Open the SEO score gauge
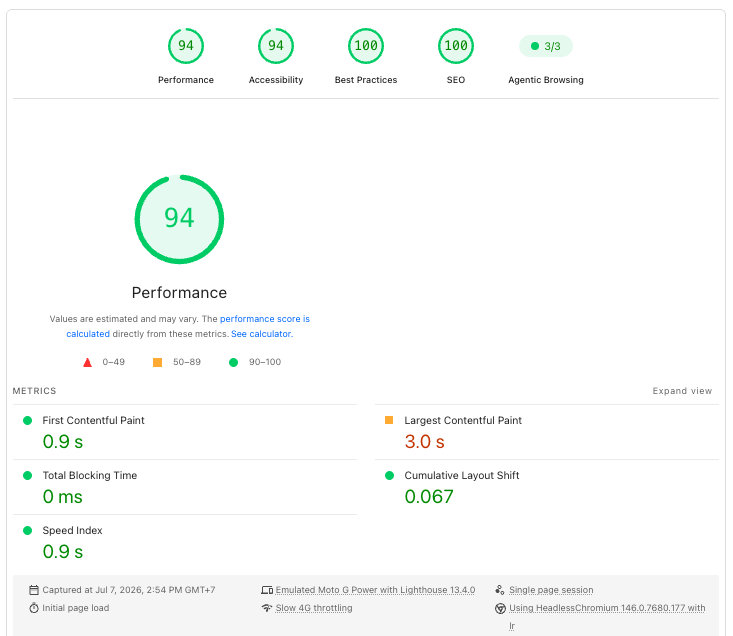 point(456,46)
